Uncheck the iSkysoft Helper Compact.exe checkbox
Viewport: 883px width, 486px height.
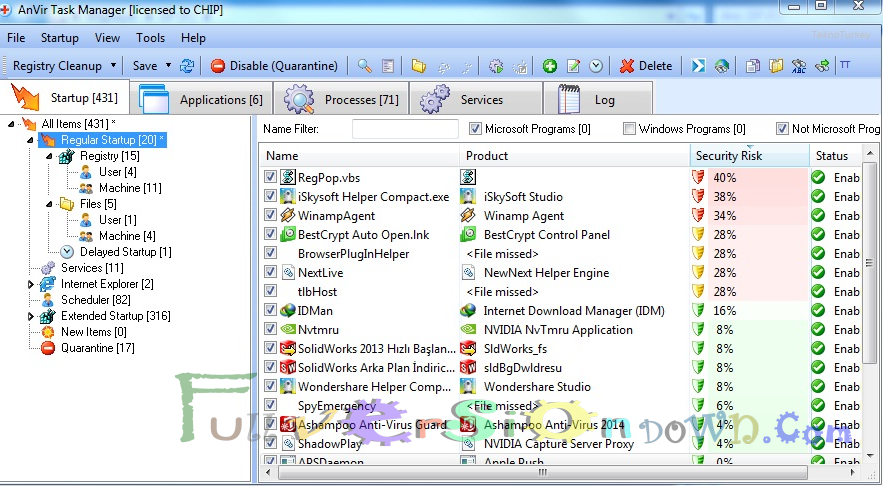[x=270, y=196]
